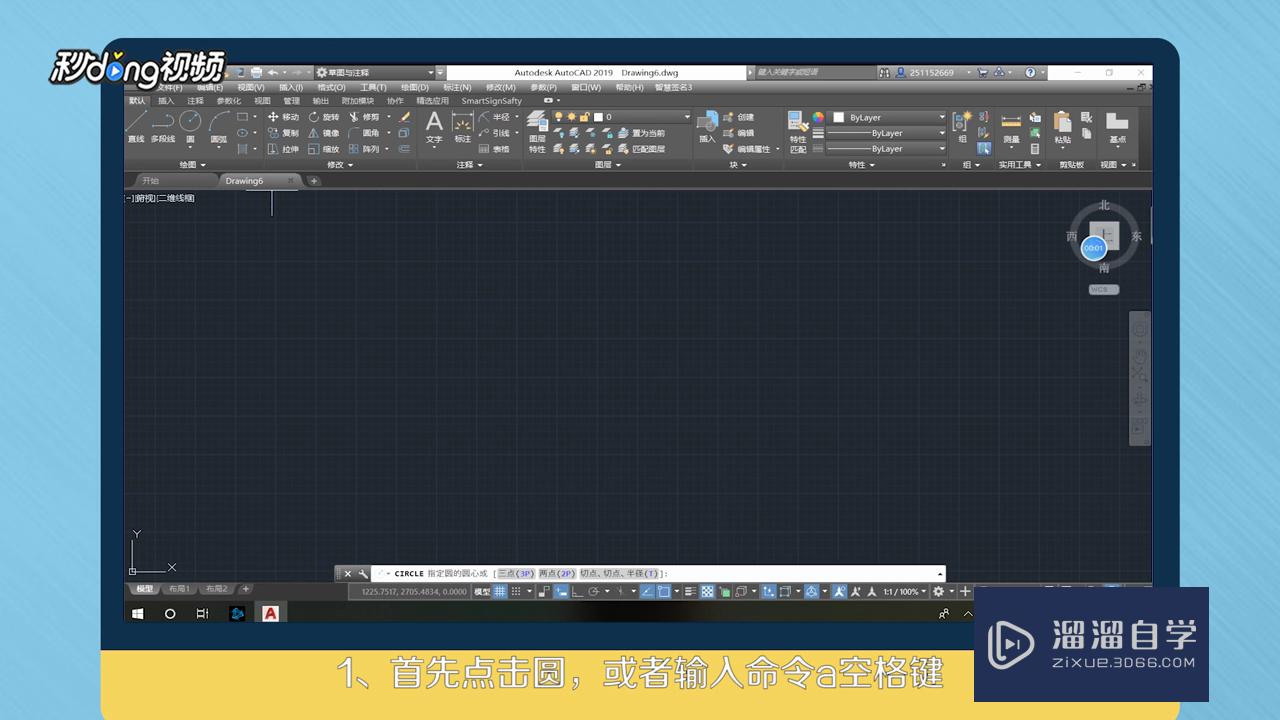Toggle ortho mode in status bar
The image size is (1280, 720).
point(578,592)
